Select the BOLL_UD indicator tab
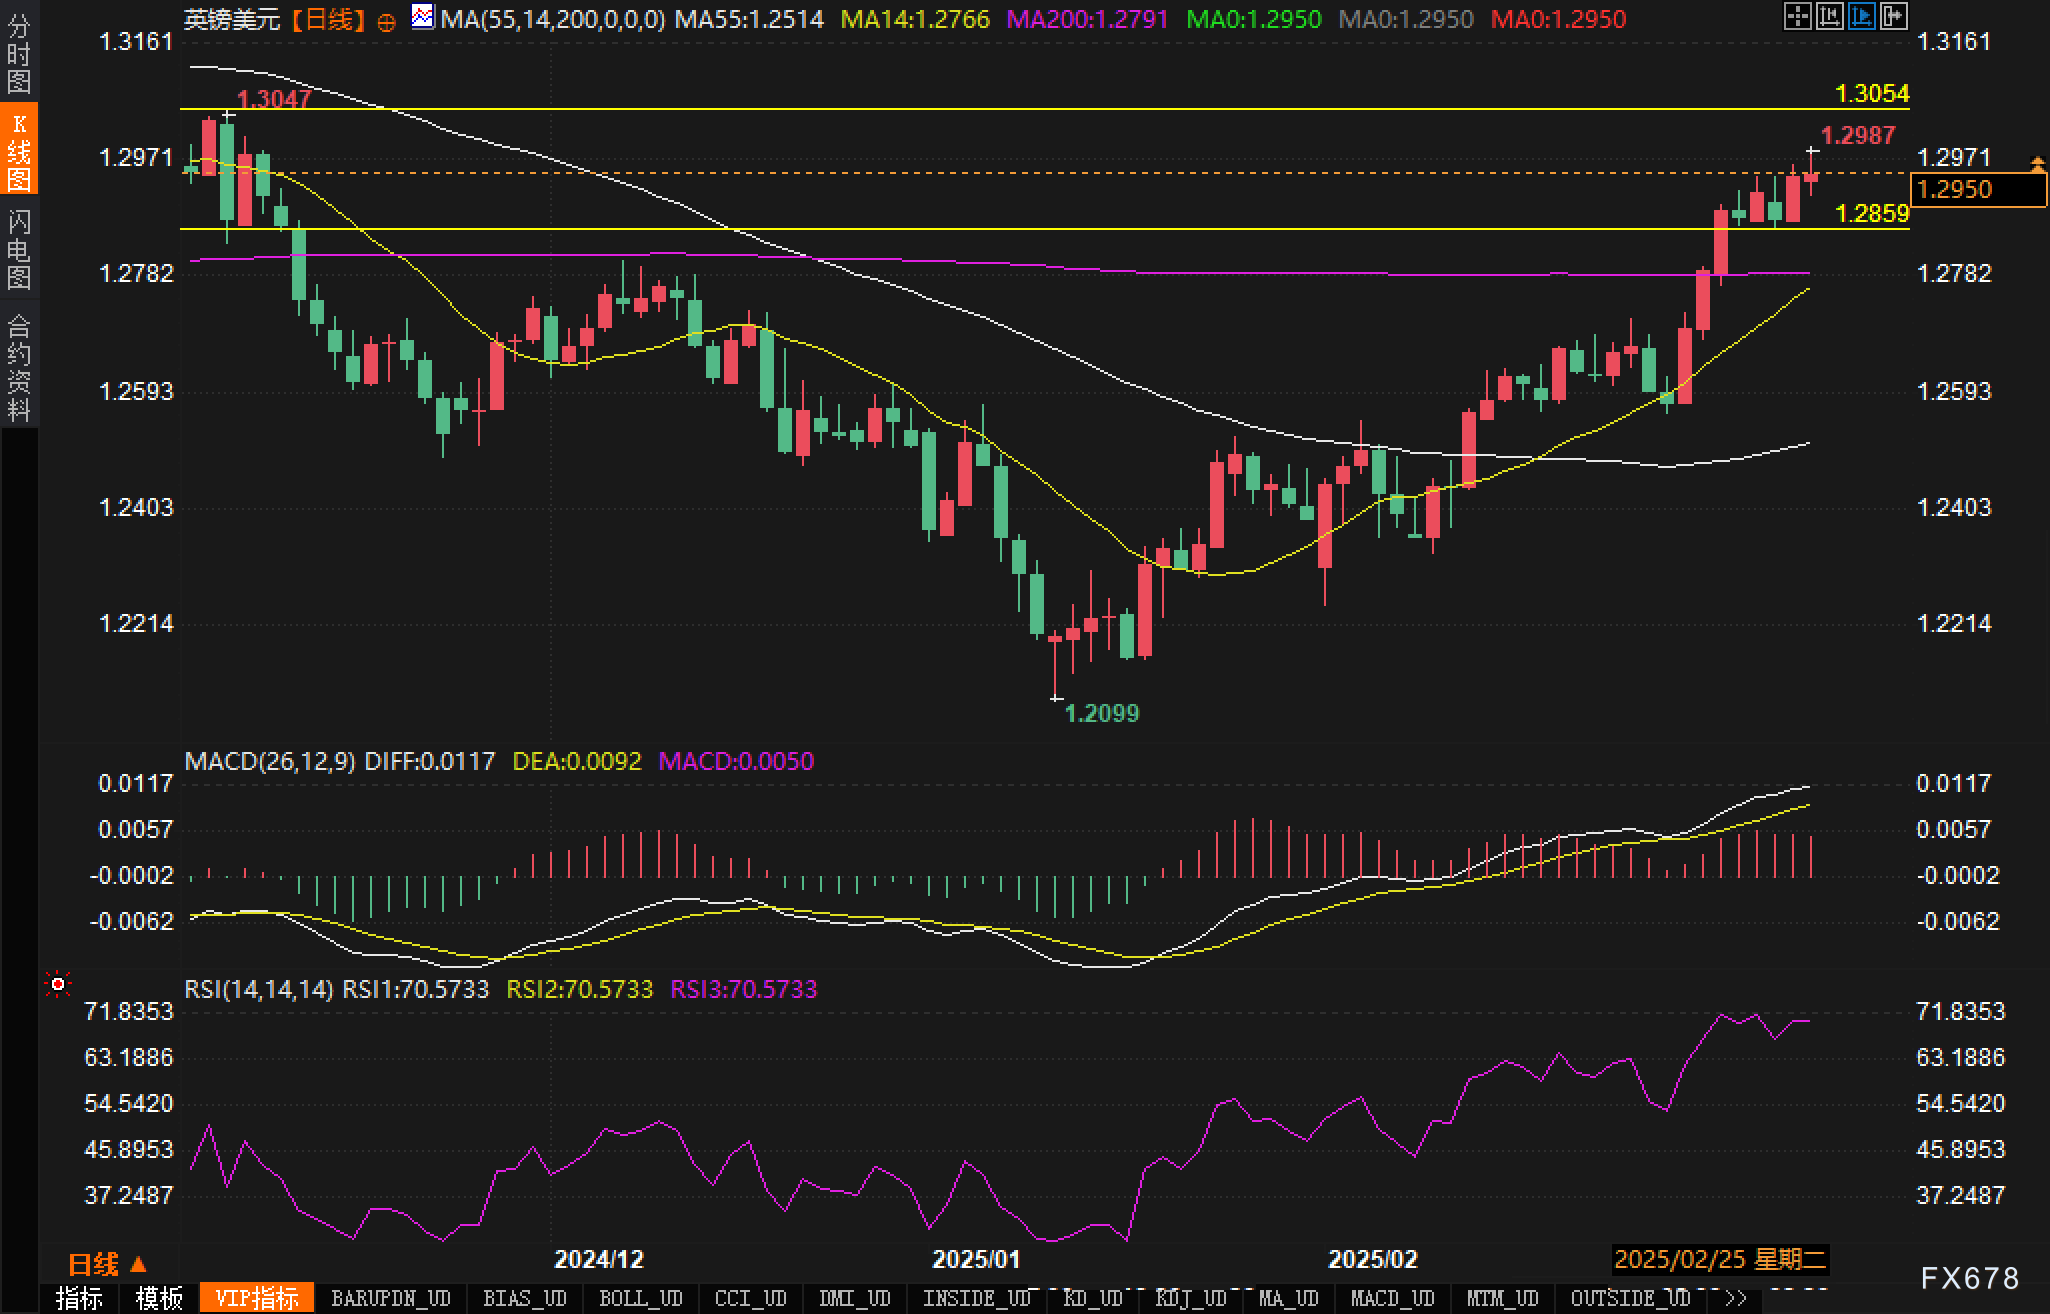Viewport: 2050px width, 1314px height. pyautogui.click(x=640, y=1298)
